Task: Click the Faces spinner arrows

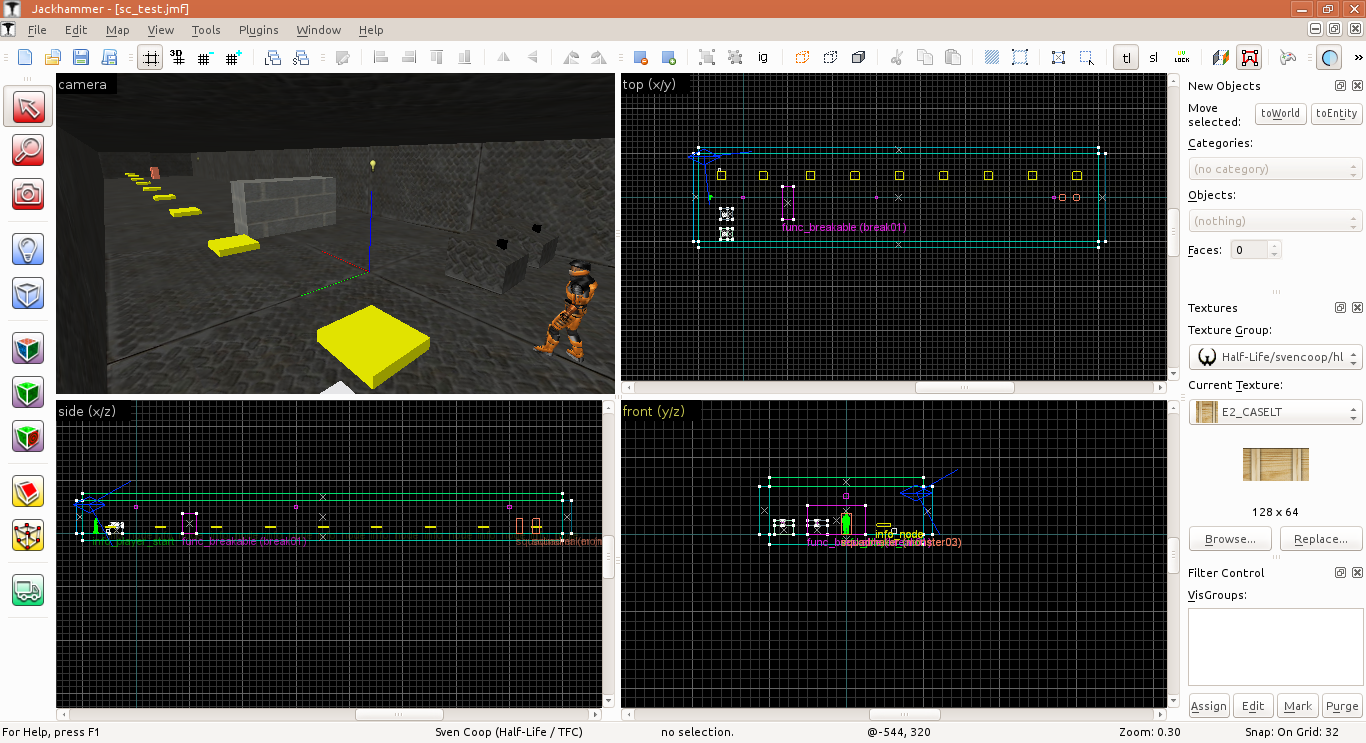Action: [x=1274, y=250]
